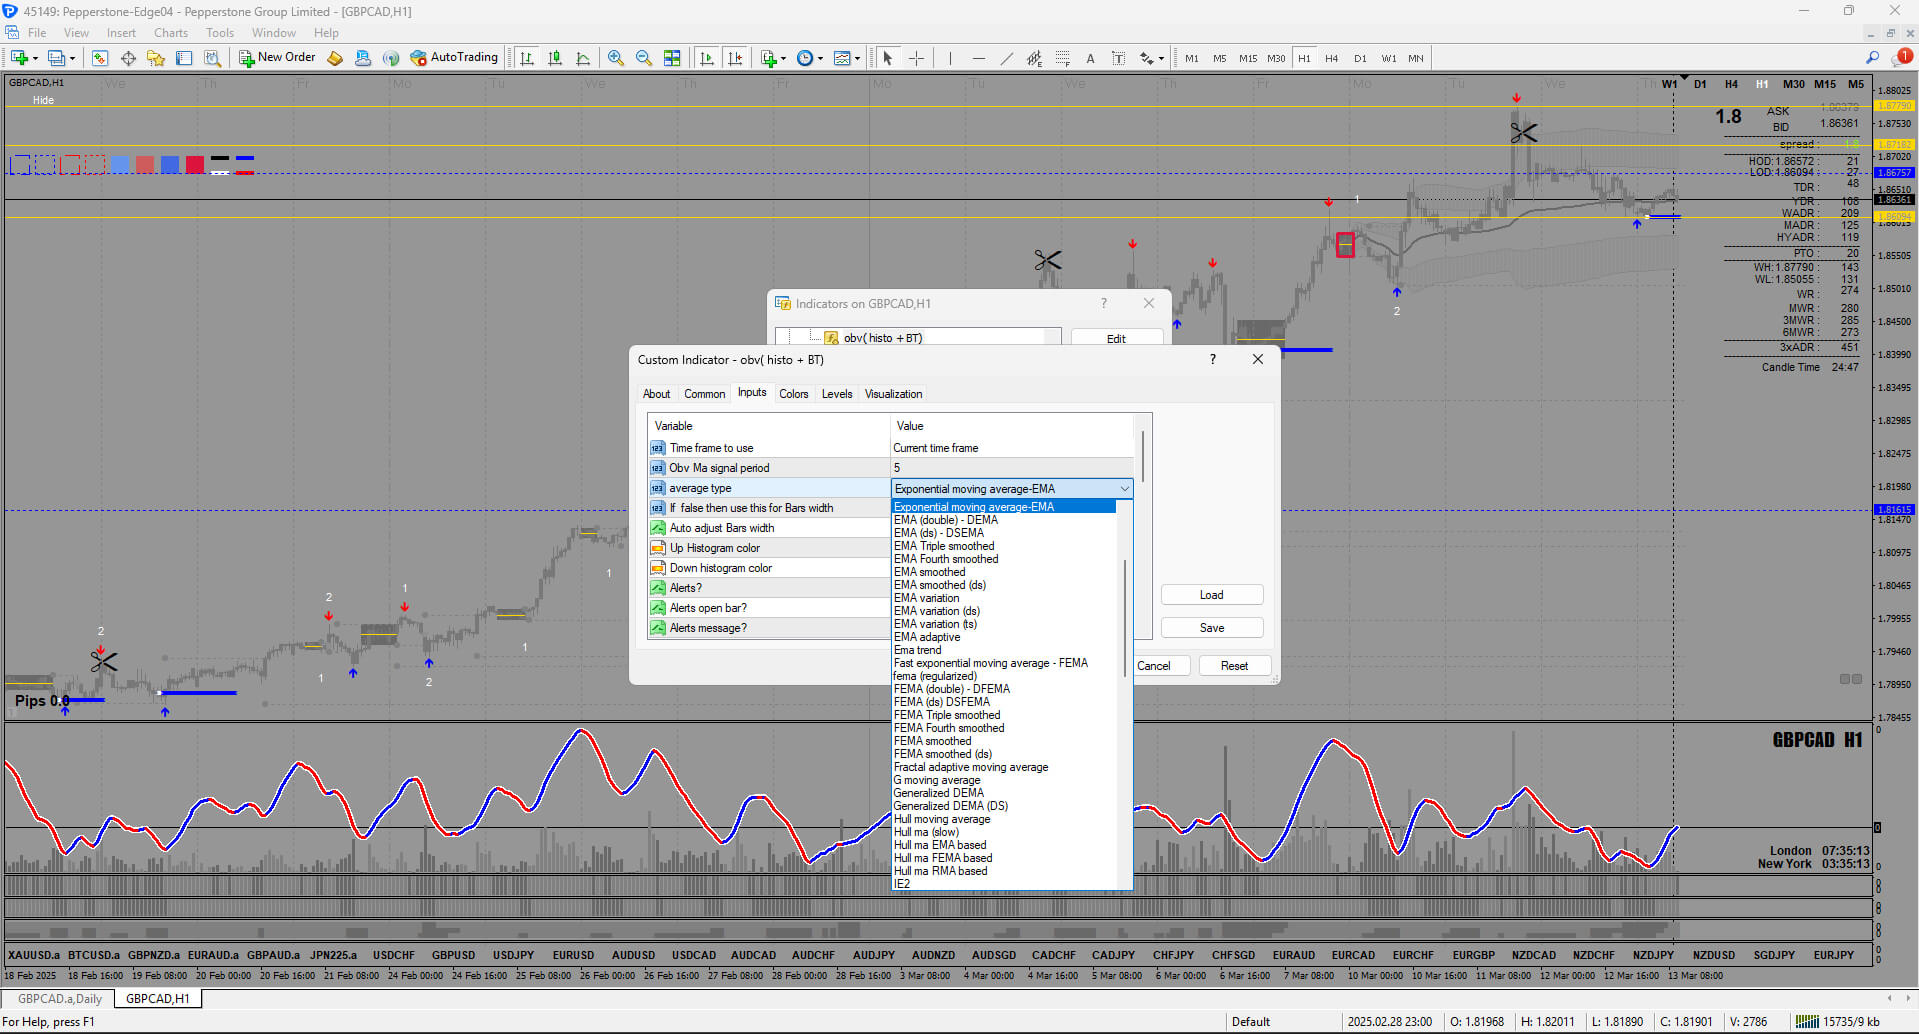1919x1034 pixels.
Task: Click the Up Histogram color row
Action: [x=714, y=548]
